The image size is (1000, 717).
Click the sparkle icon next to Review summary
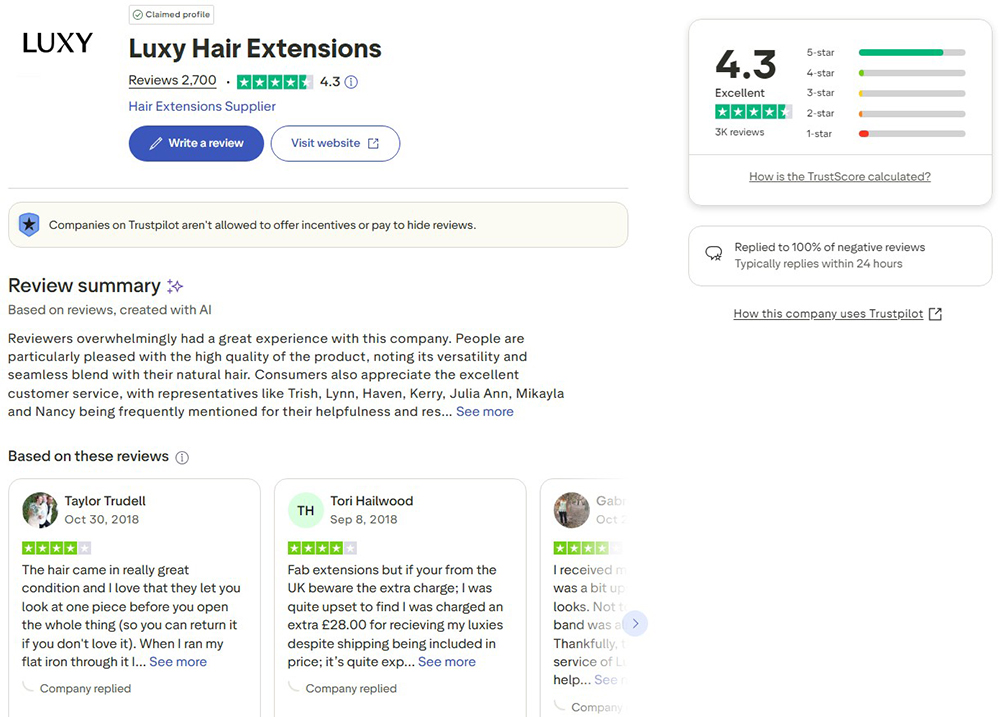click(x=176, y=285)
